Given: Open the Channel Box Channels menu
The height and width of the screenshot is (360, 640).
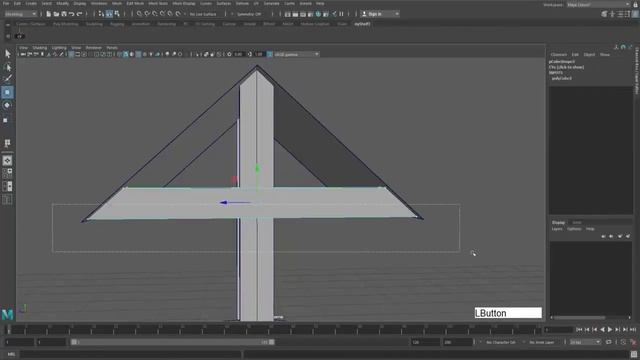Looking at the screenshot, I should pyautogui.click(x=558, y=55).
